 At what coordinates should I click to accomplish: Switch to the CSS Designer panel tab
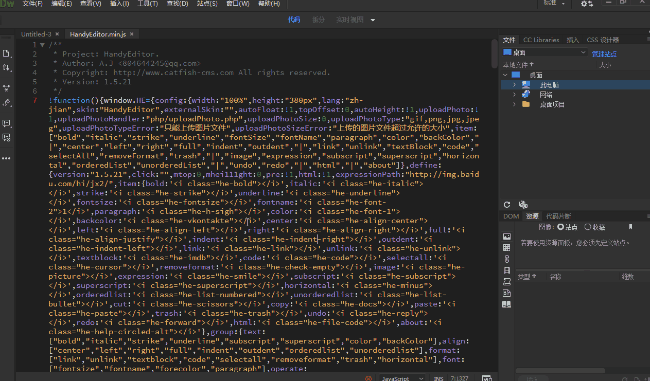point(603,40)
